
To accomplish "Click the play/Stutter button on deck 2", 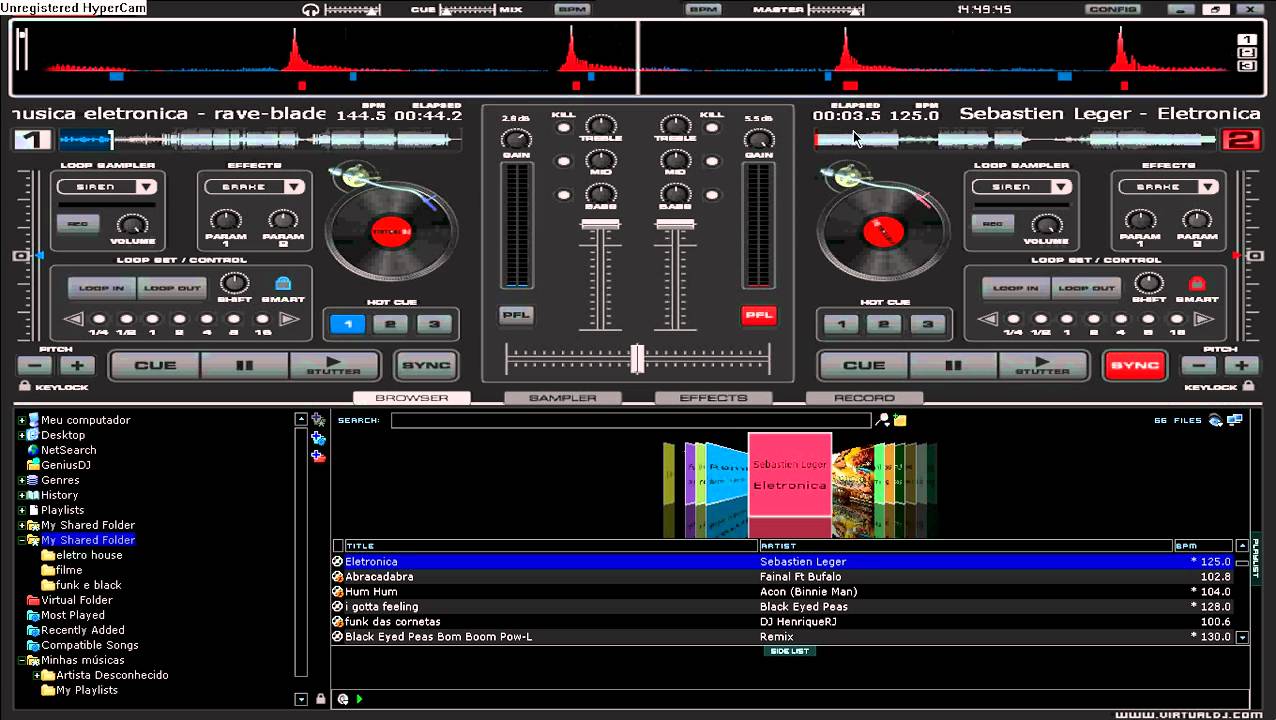I will click(1042, 365).
